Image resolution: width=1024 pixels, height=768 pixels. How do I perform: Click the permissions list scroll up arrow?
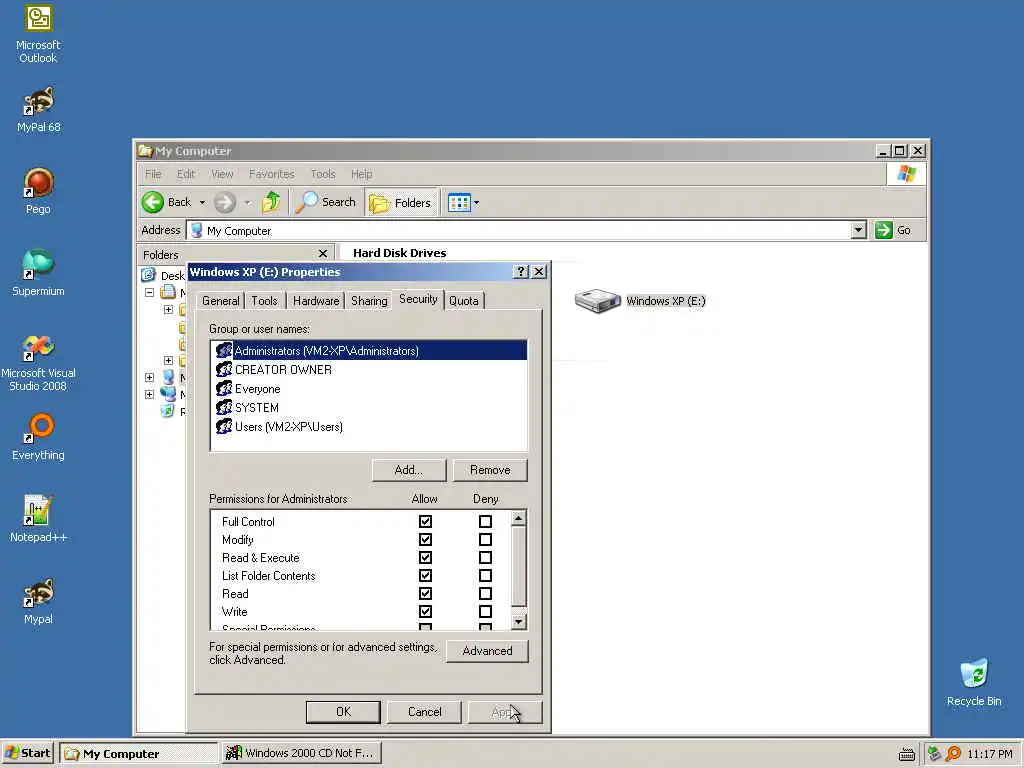point(519,519)
